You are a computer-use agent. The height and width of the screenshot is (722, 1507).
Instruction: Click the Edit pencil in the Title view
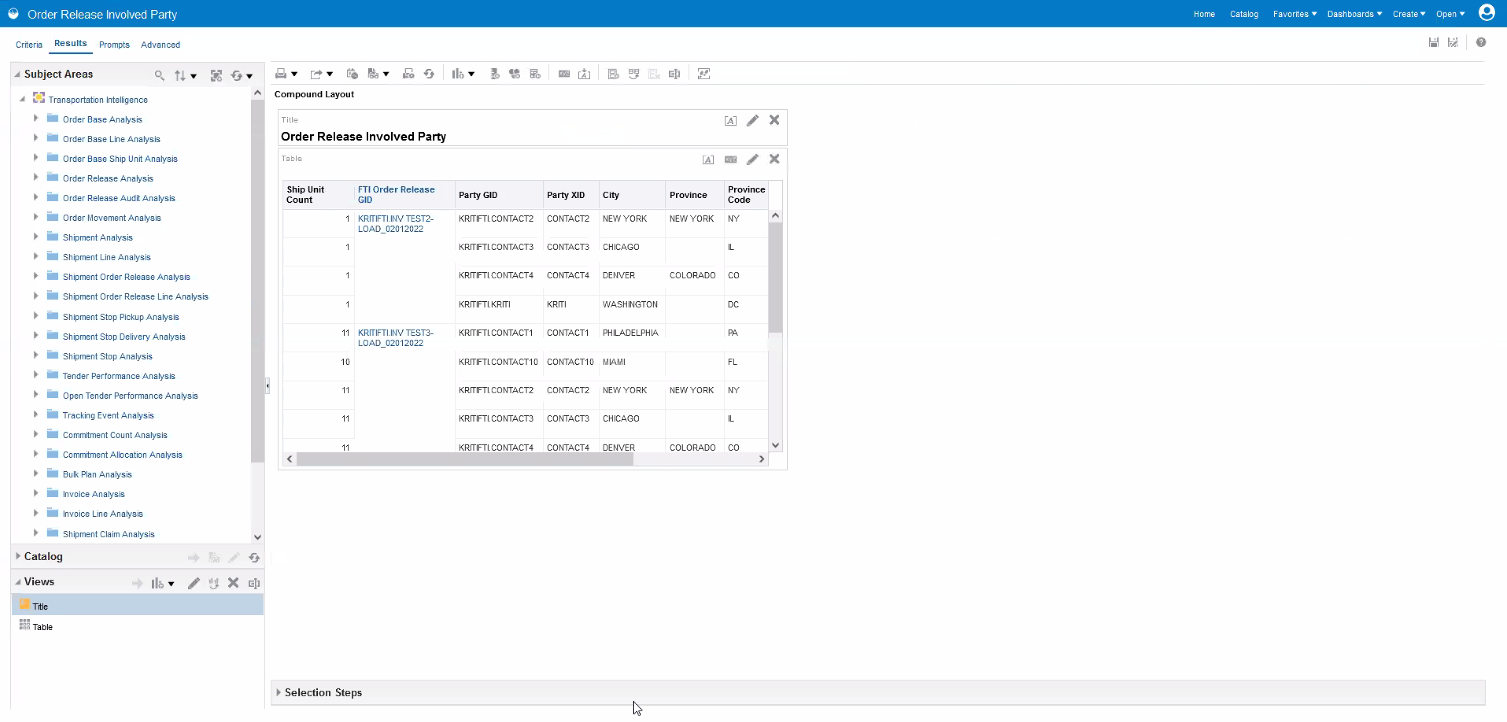point(752,120)
